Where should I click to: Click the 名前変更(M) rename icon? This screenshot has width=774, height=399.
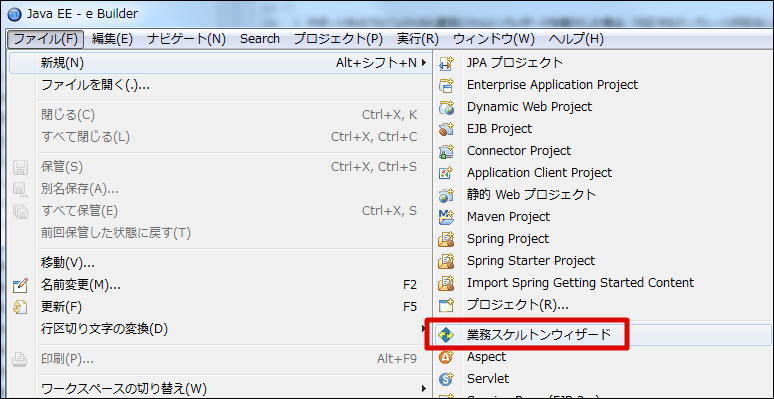click(x=20, y=285)
